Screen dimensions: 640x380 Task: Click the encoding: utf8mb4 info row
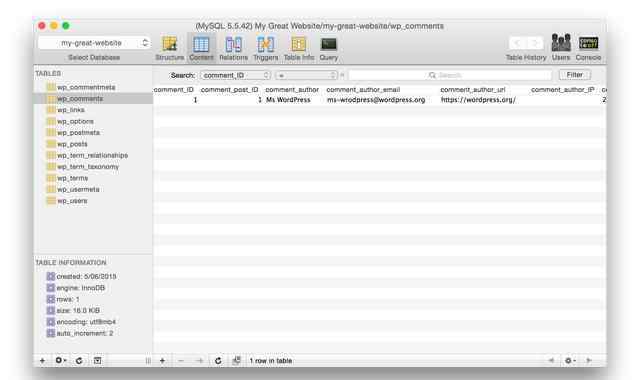(x=81, y=322)
